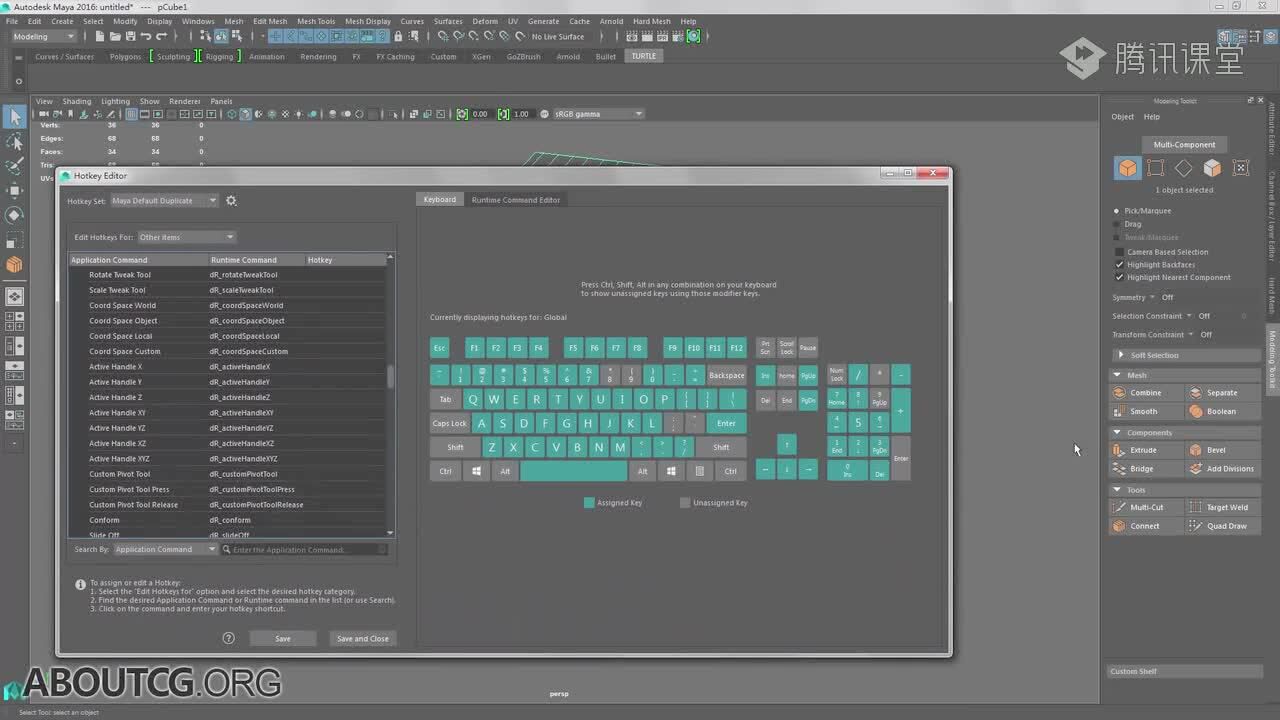Click the Target Weld icon
This screenshot has height=720, width=1280.
[1196, 507]
